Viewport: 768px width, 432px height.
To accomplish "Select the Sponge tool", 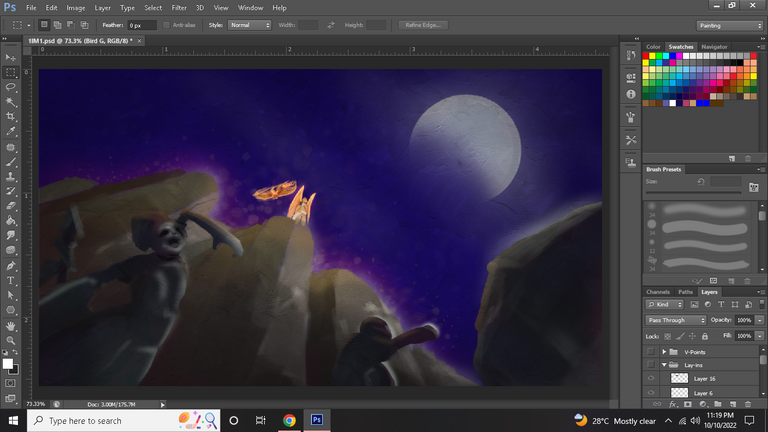I will point(10,250).
